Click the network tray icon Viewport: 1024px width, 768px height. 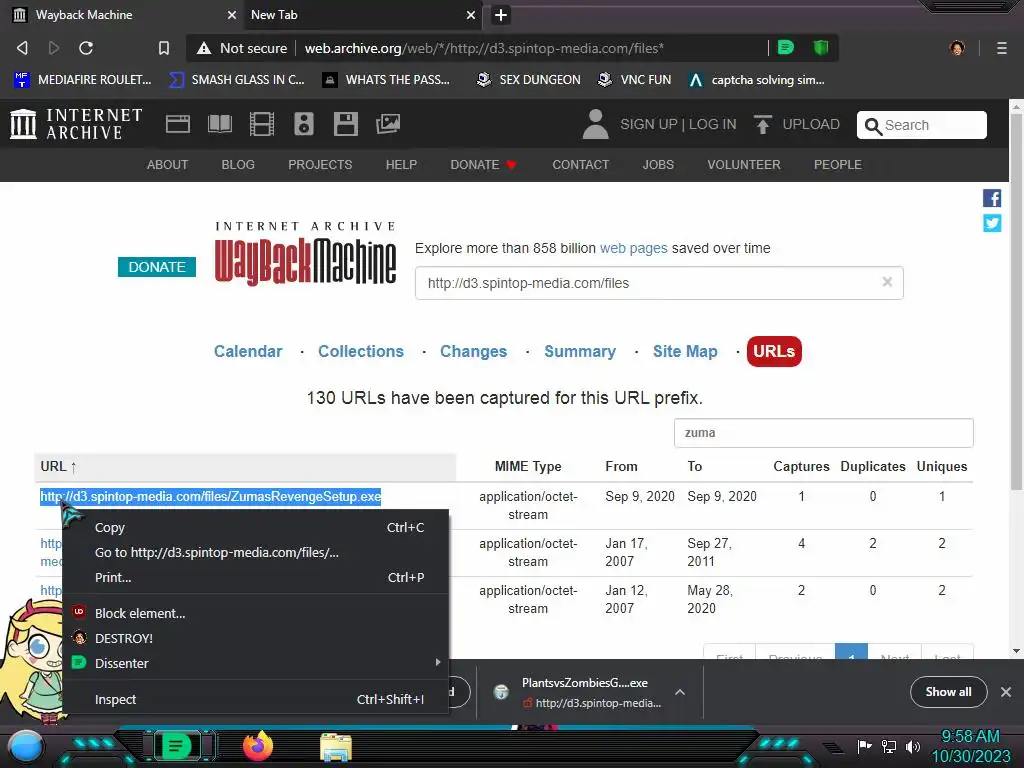tap(888, 746)
